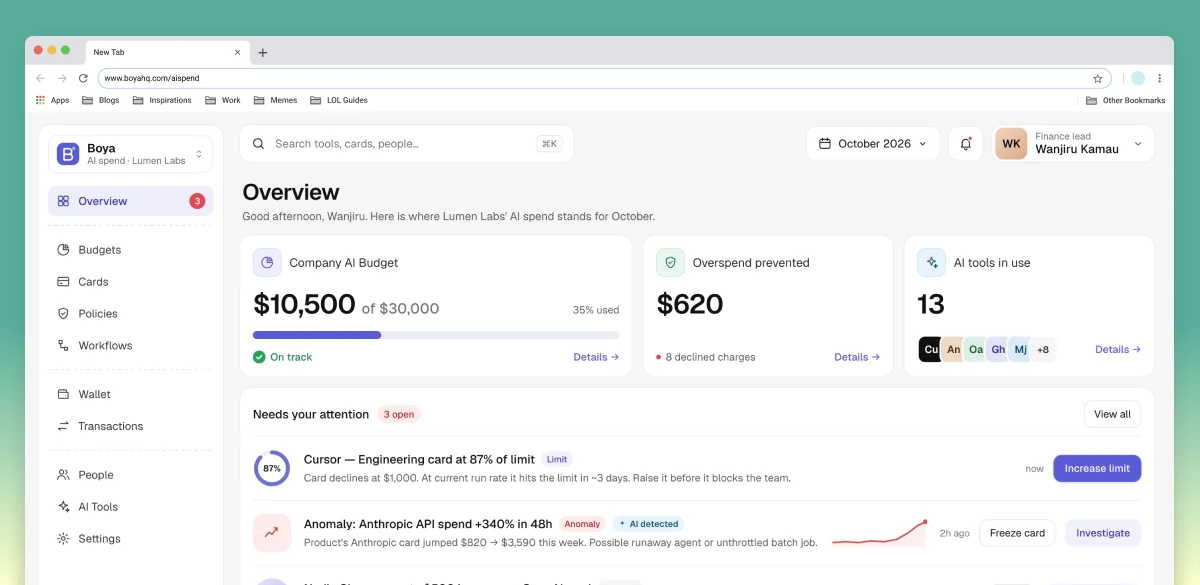
Task: Click the Freeze card button
Action: pos(1017,533)
